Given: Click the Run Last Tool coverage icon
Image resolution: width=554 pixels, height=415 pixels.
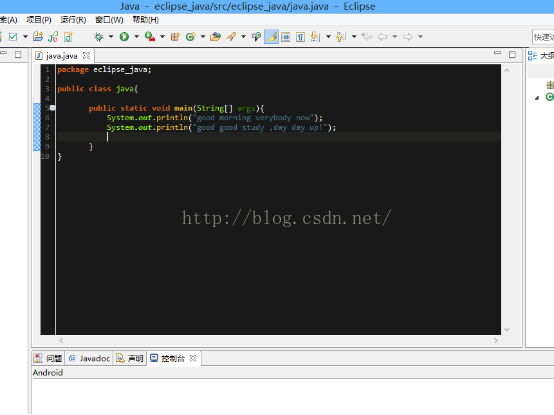Looking at the screenshot, I should (x=150, y=36).
